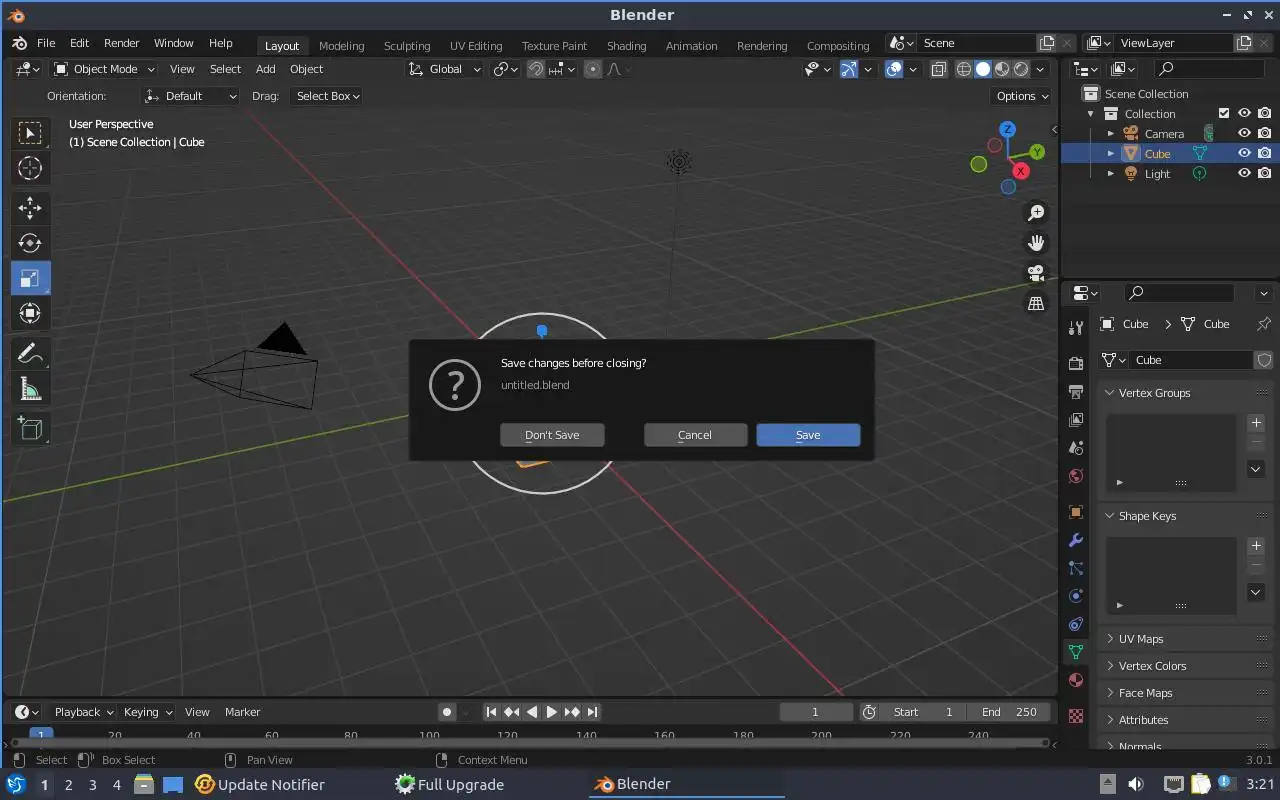
Task: Select the Add Cube tool
Action: [30, 429]
